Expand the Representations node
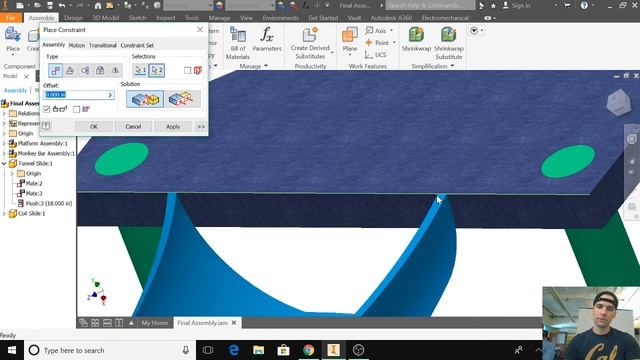Screen dimensions: 640x360 (x=4, y=123)
